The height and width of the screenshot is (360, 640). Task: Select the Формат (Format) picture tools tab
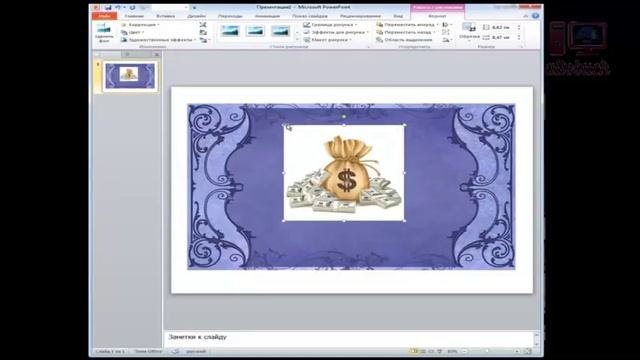(x=437, y=16)
